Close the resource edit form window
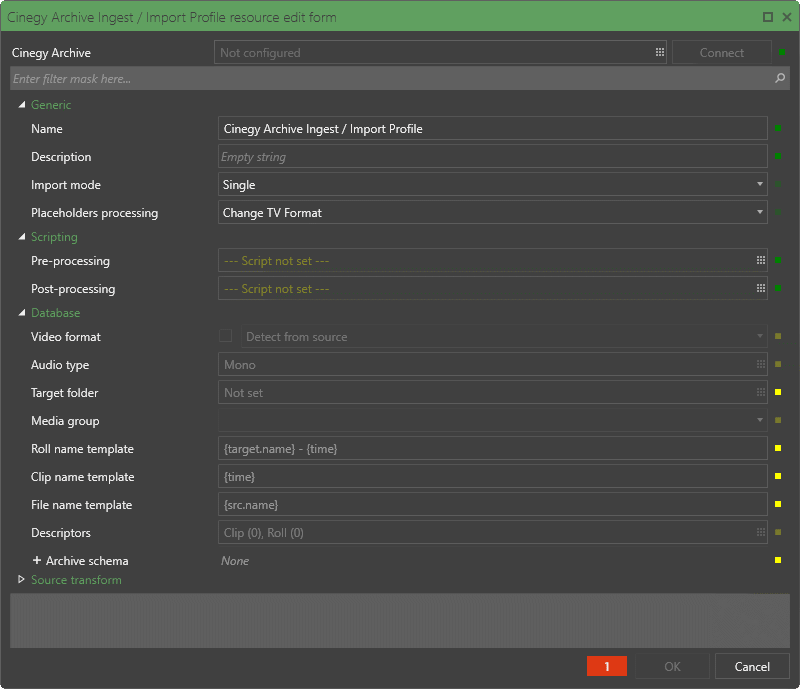Image resolution: width=800 pixels, height=689 pixels. (x=787, y=17)
